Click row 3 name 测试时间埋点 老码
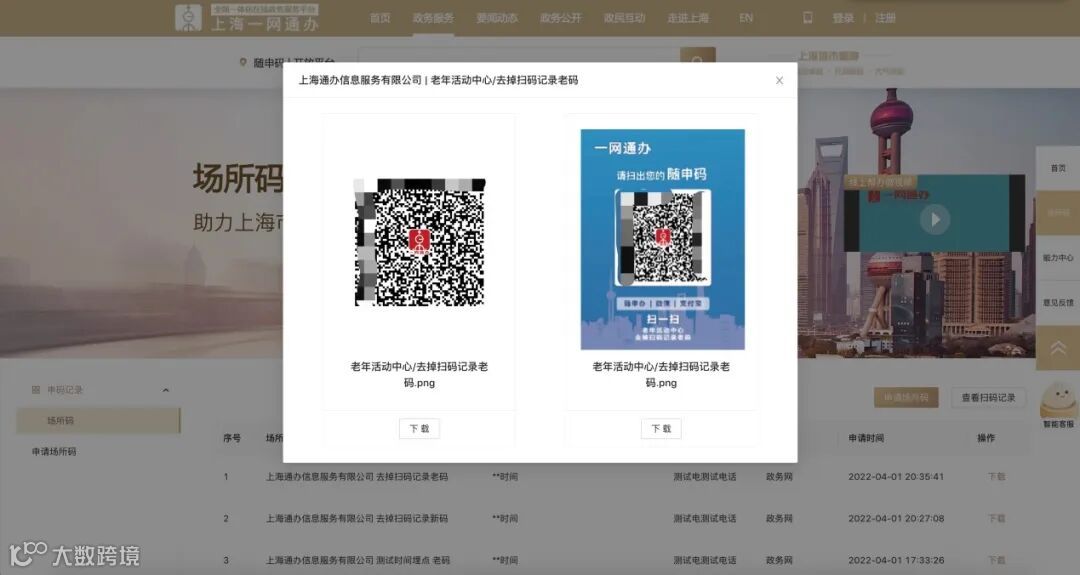The width and height of the screenshot is (1080, 575). point(413,561)
